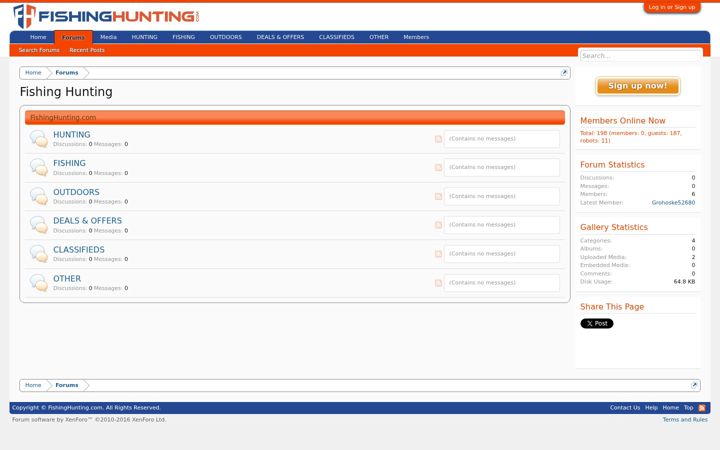Open the Media tab
The height and width of the screenshot is (450, 720).
[x=108, y=37]
